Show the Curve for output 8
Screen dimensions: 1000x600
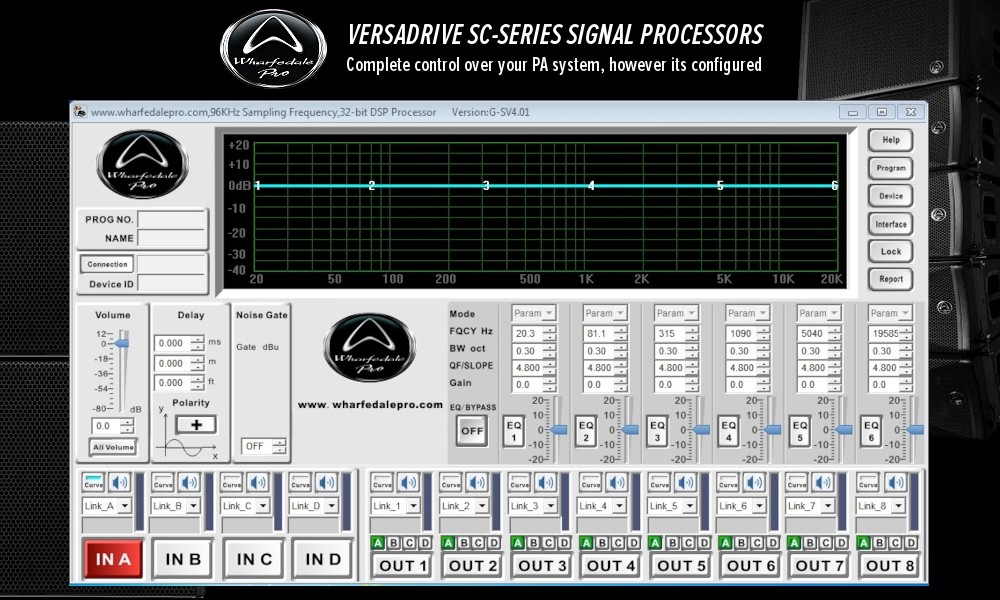[868, 483]
